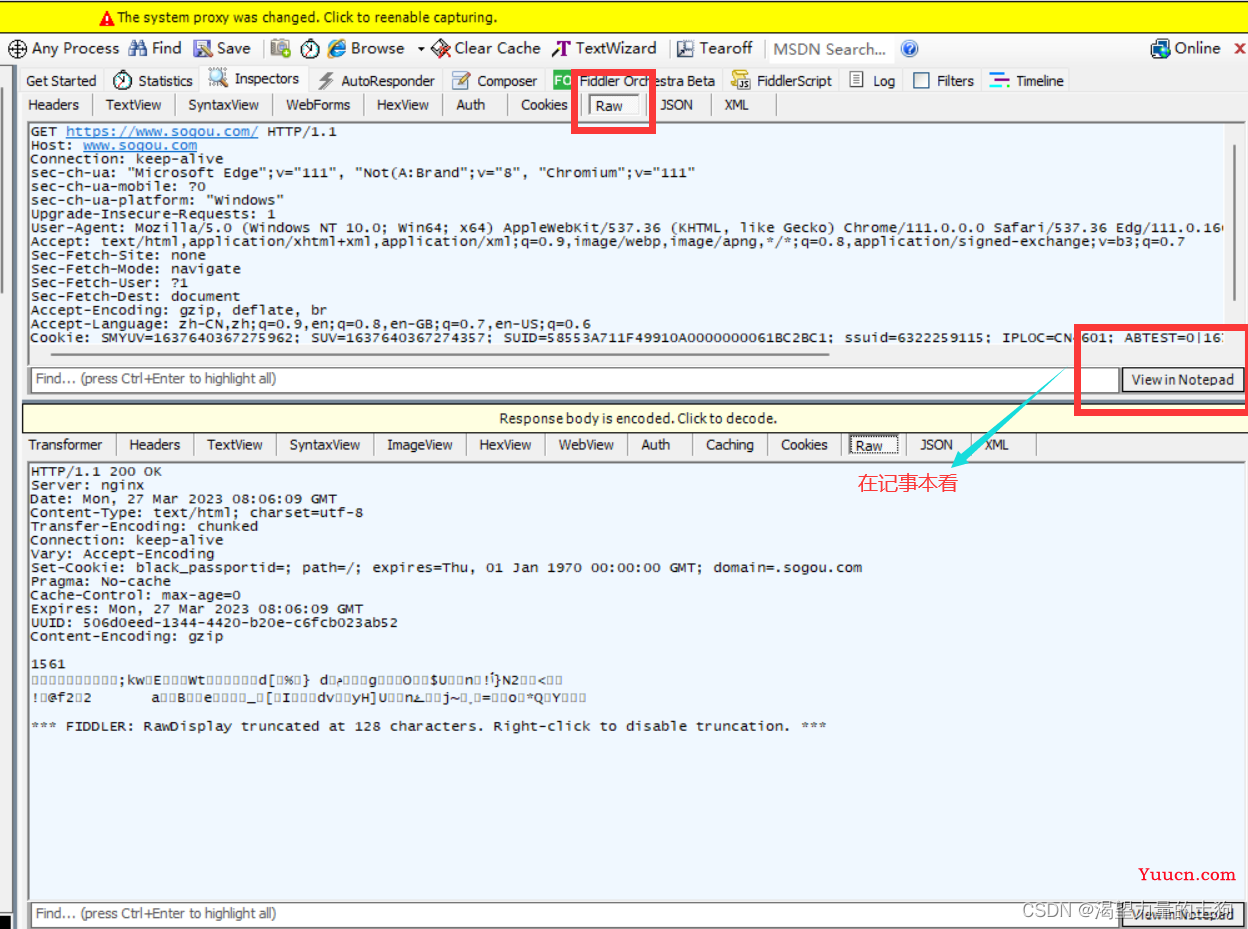This screenshot has height=929, width=1248.
Task: Open the FiddlerScript tab
Action: (782, 81)
